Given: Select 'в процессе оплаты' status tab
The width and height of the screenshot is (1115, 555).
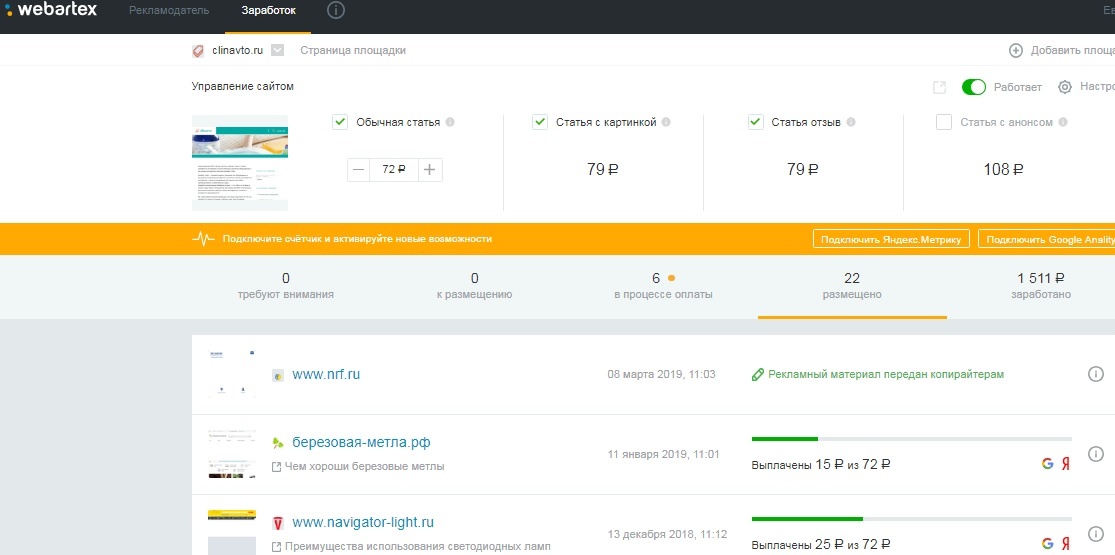Looking at the screenshot, I should click(x=663, y=286).
